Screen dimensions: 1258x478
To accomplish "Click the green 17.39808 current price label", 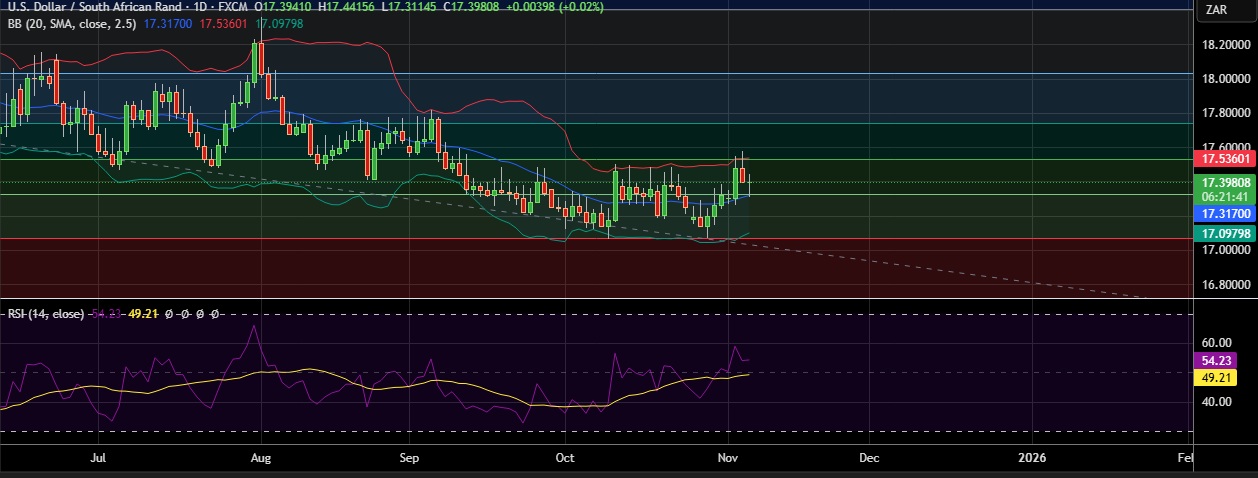I will click(1225, 183).
